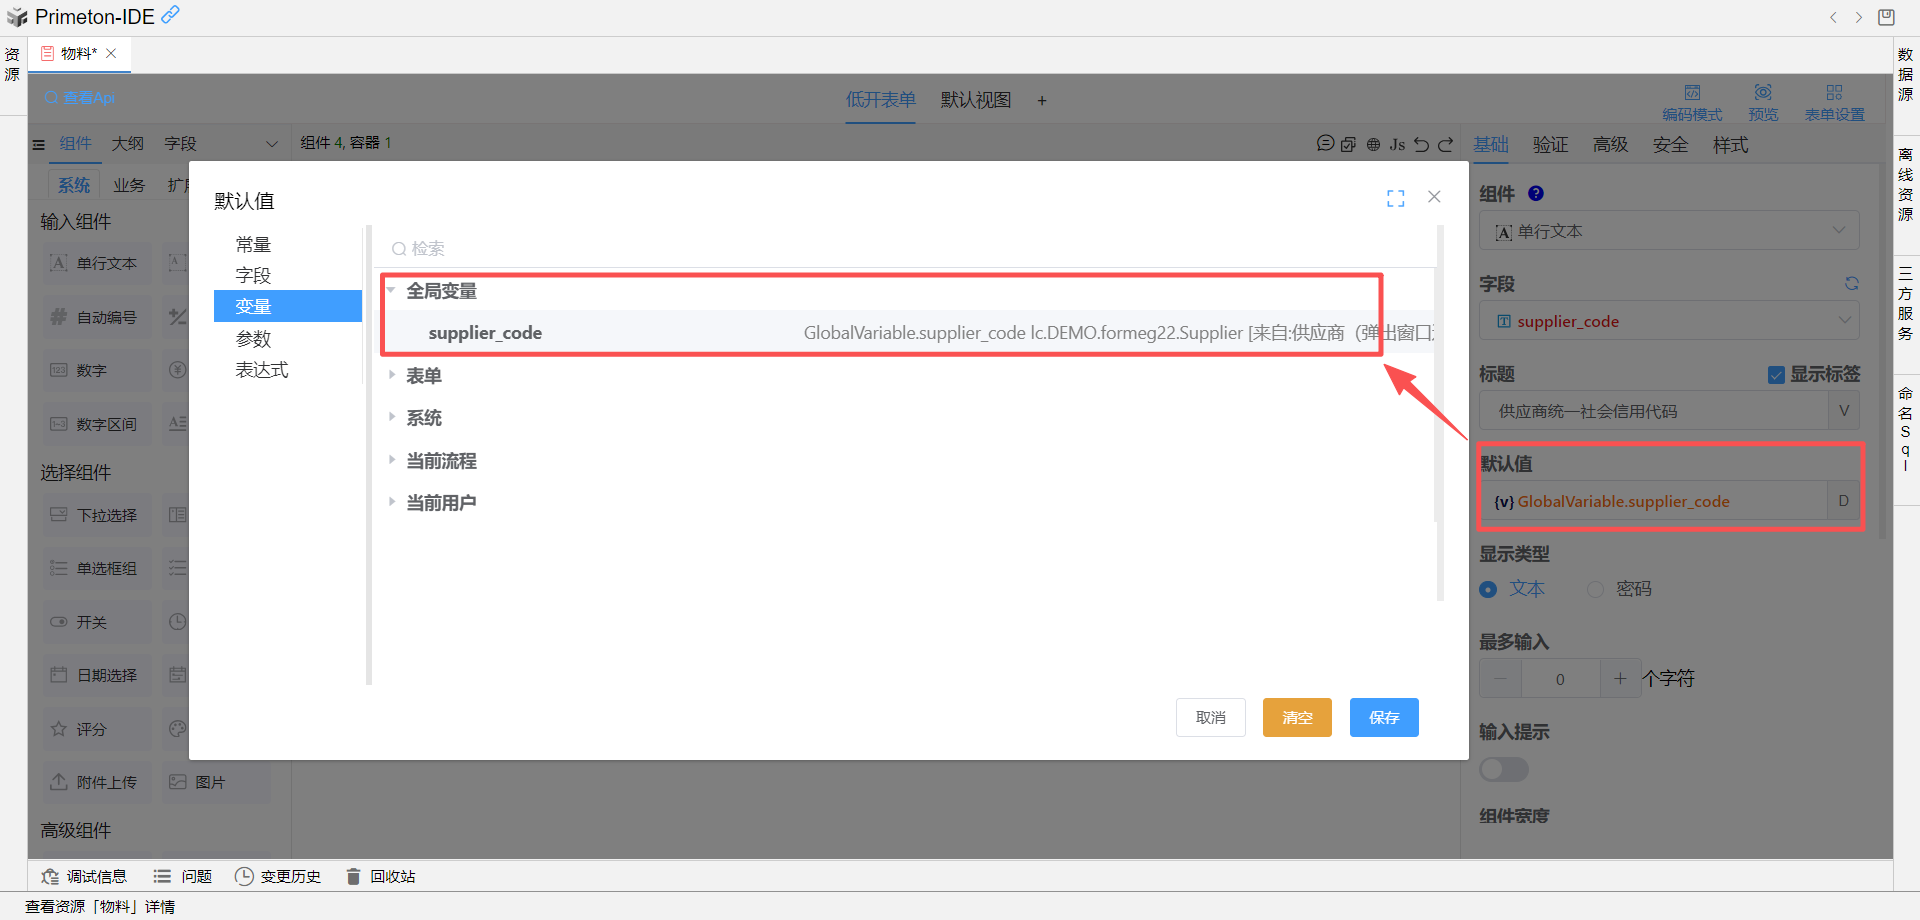
Task: Select the 密码 radio button
Action: tap(1595, 590)
